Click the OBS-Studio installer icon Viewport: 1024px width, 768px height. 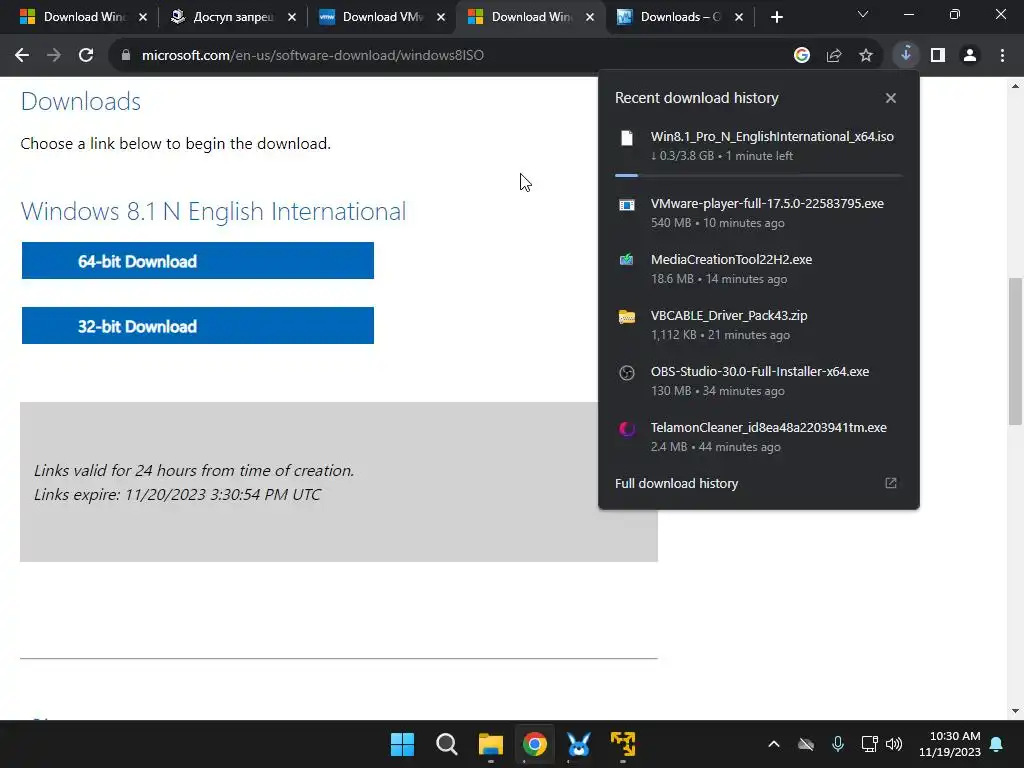627,373
